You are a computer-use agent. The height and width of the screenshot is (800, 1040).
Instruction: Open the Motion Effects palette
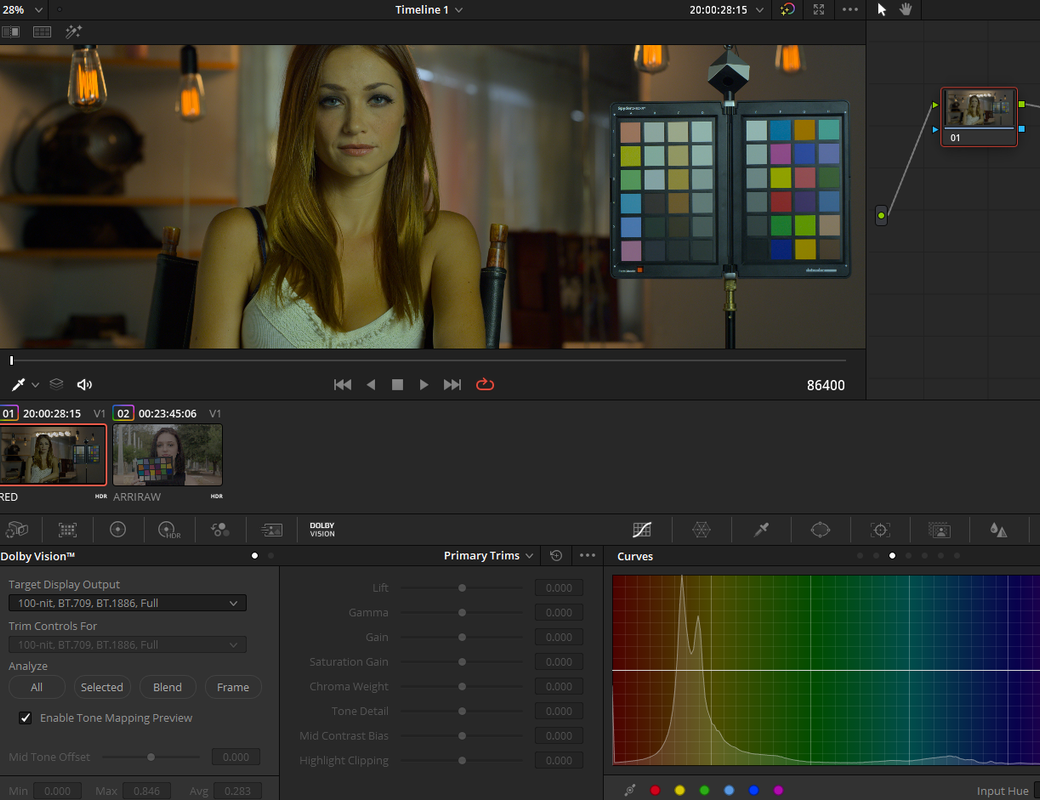[271, 529]
